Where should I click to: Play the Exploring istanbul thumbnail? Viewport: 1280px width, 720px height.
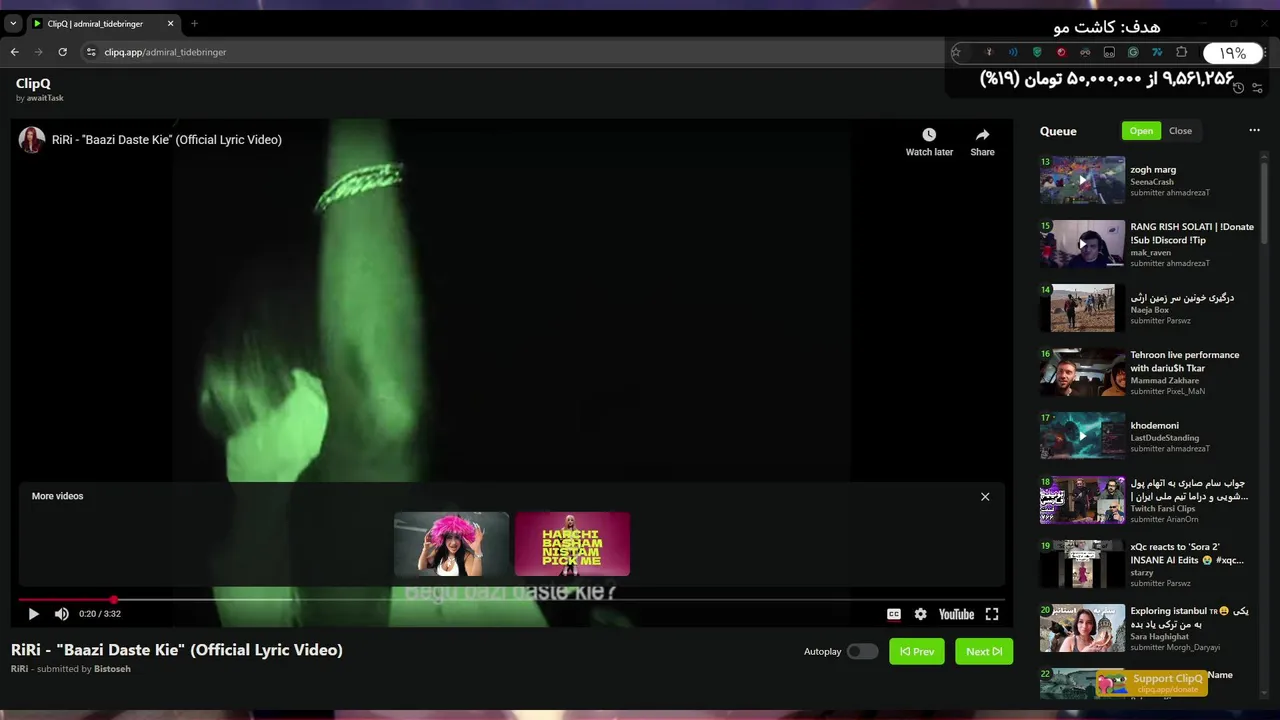1082,628
